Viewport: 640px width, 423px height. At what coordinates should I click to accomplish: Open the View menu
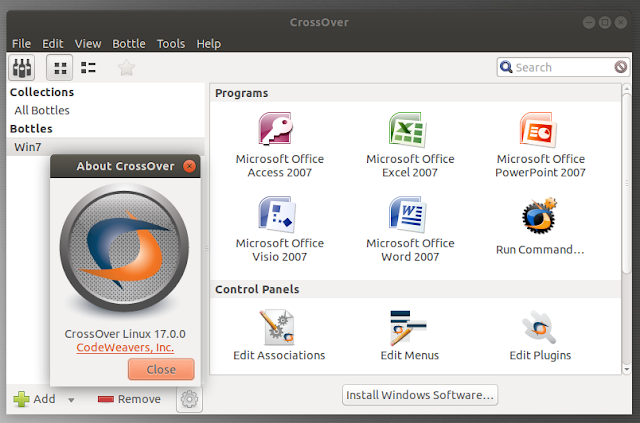coord(88,44)
